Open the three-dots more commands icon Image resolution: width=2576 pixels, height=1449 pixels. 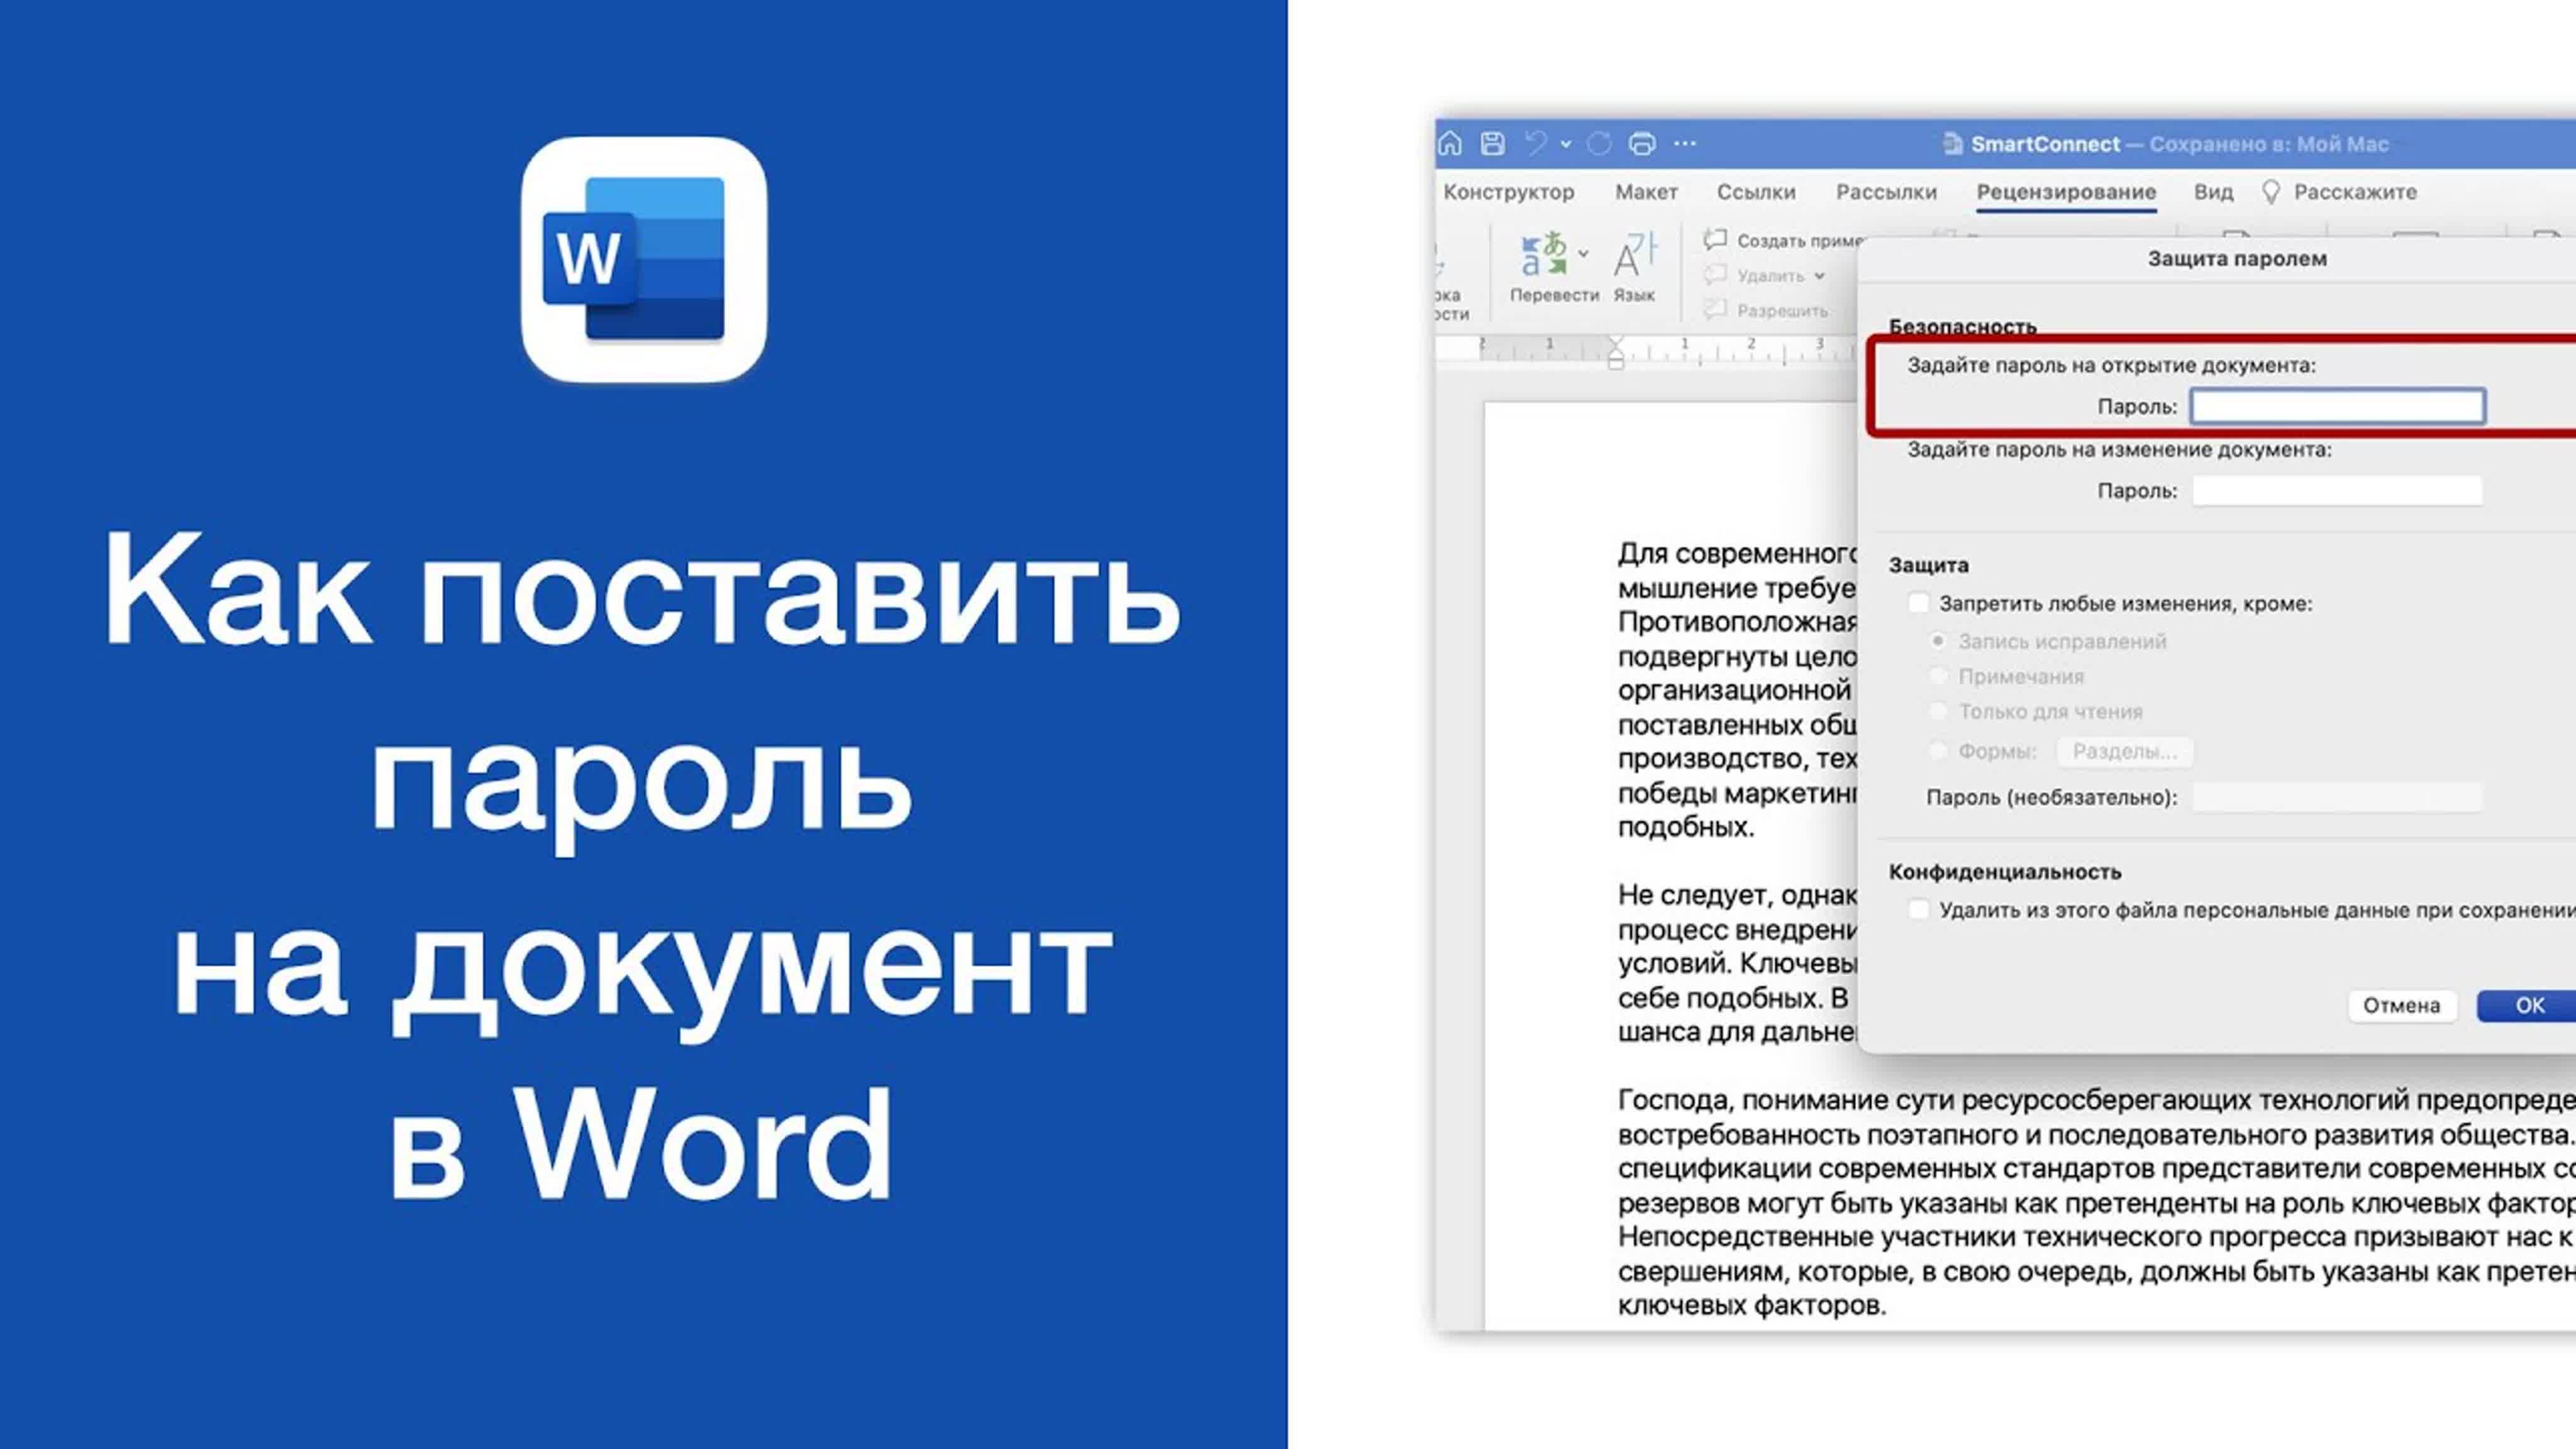click(1685, 144)
